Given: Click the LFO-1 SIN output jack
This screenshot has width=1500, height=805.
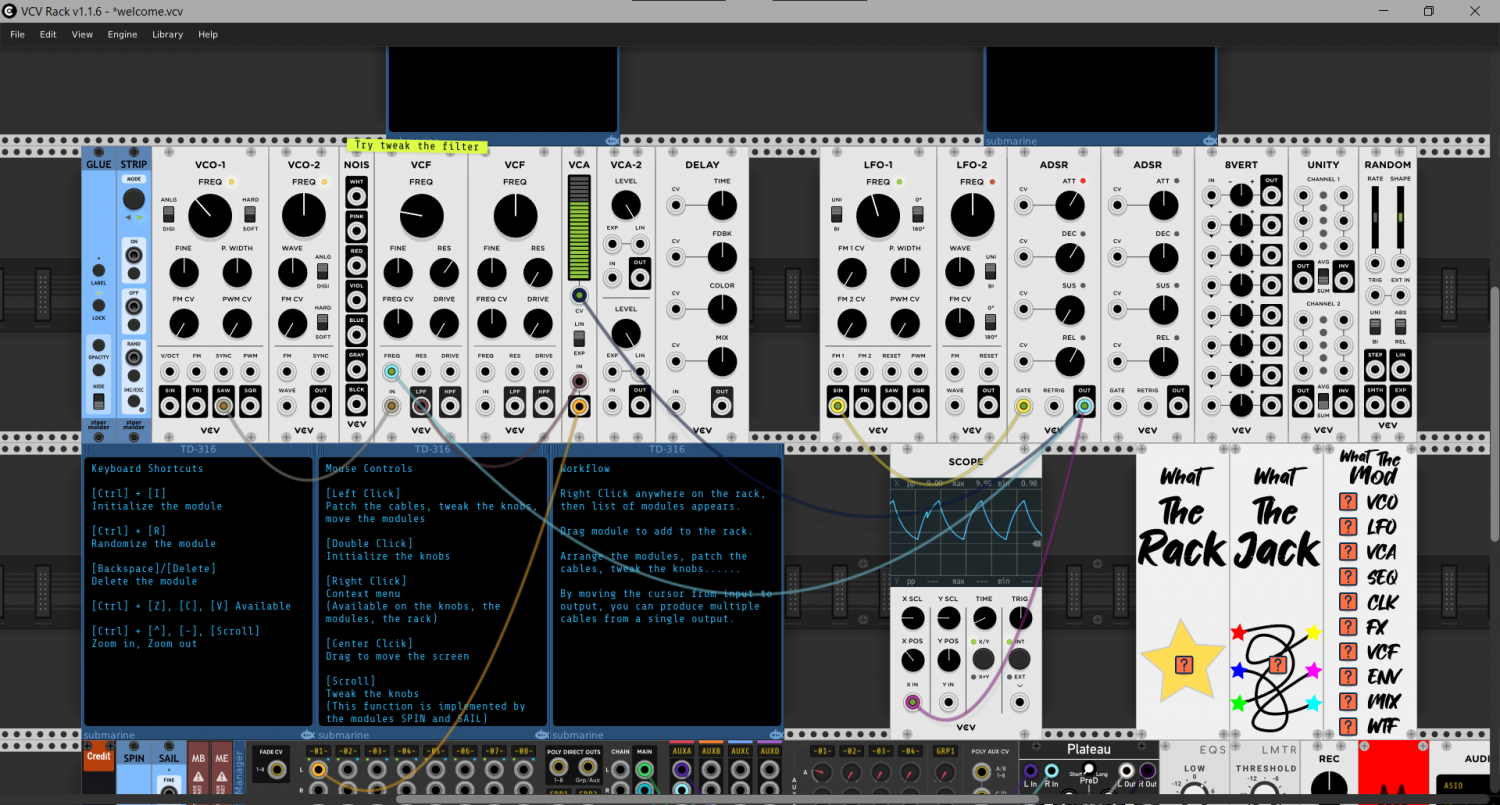Looking at the screenshot, I should (x=837, y=406).
